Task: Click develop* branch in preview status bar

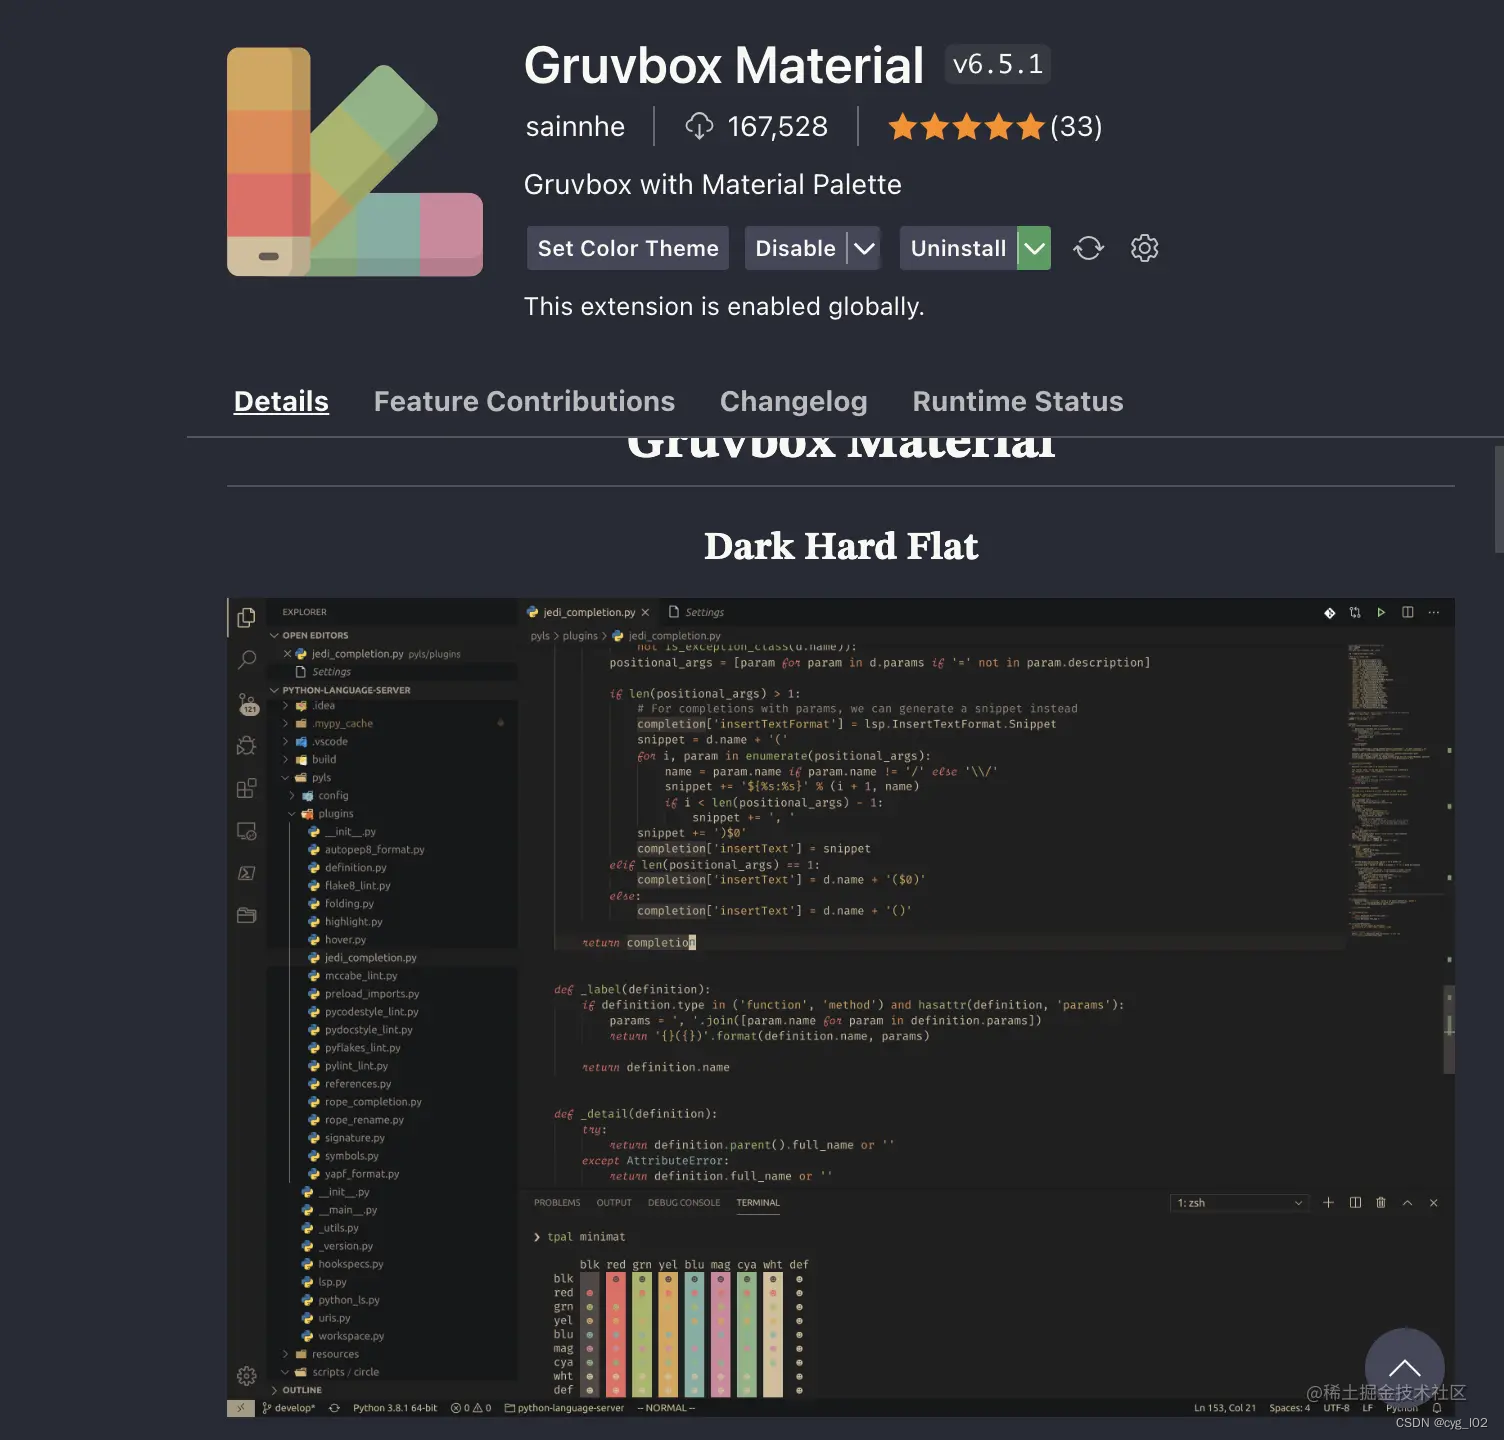Action: point(288,1408)
